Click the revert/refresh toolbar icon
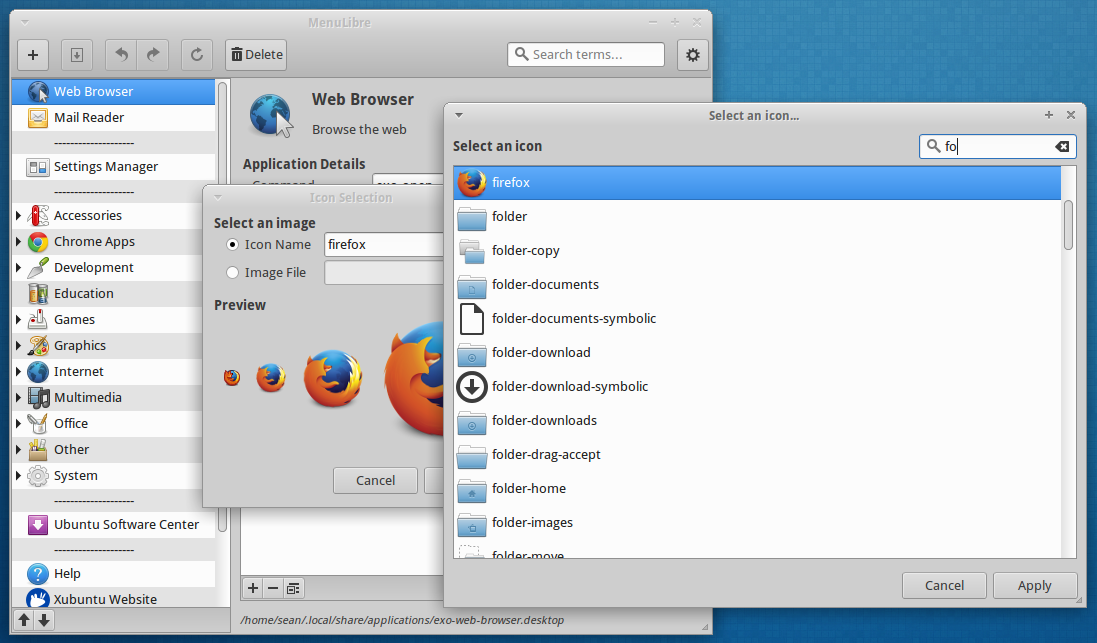This screenshot has height=643, width=1097. (197, 55)
